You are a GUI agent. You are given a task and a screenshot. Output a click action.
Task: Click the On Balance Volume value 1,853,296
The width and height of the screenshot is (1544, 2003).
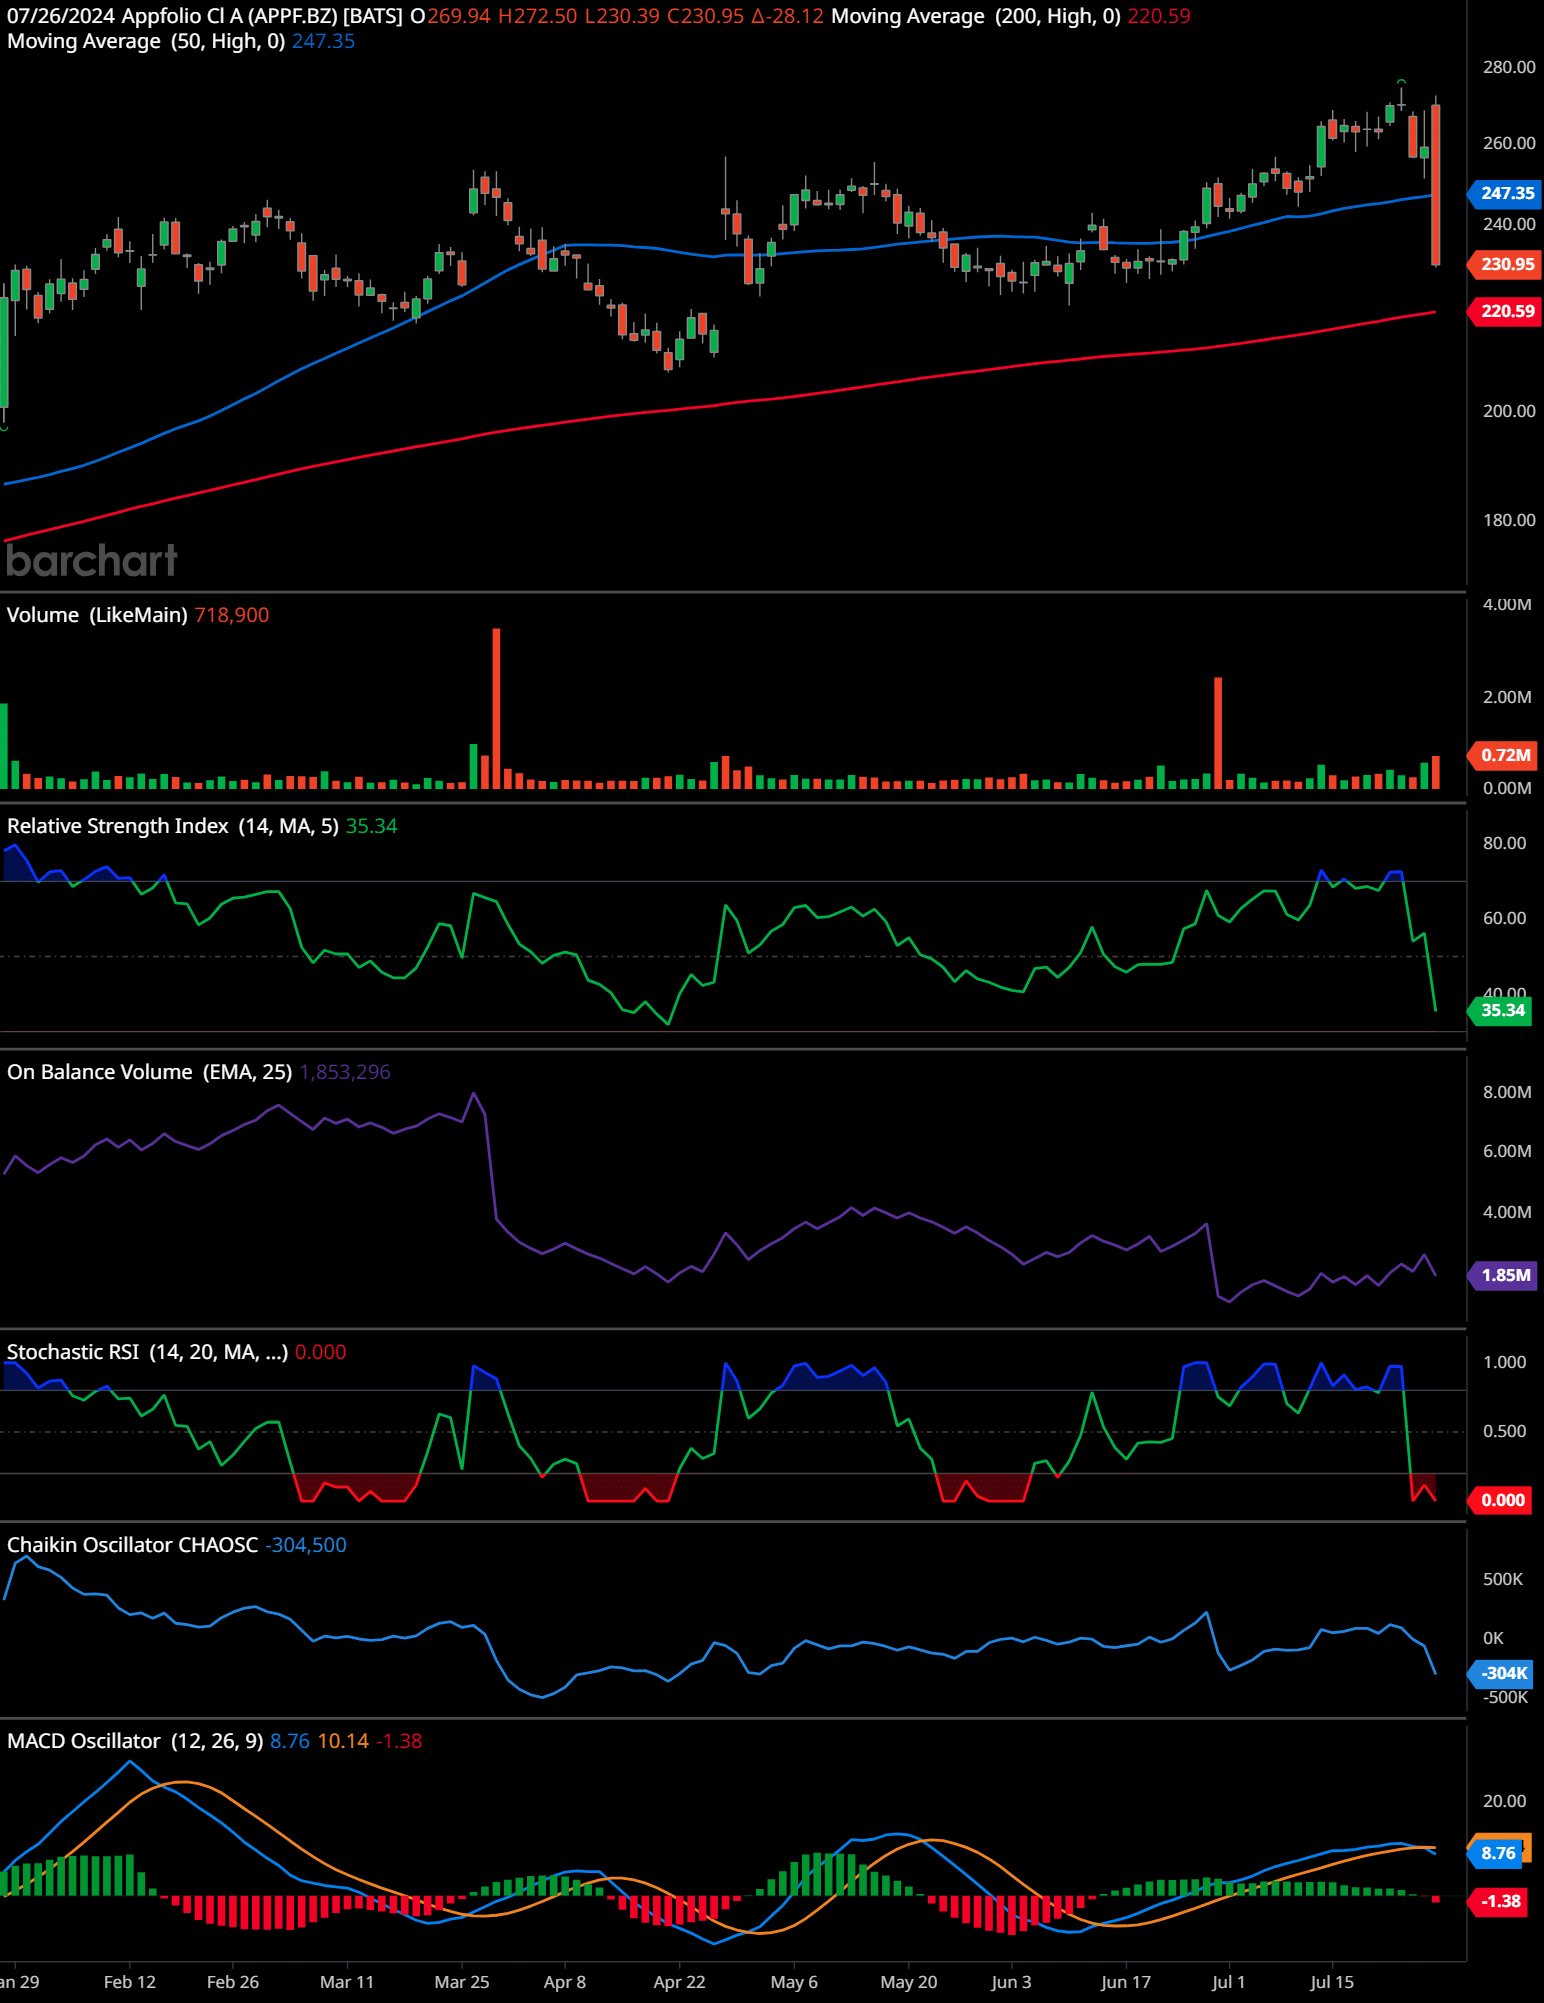coord(345,1072)
